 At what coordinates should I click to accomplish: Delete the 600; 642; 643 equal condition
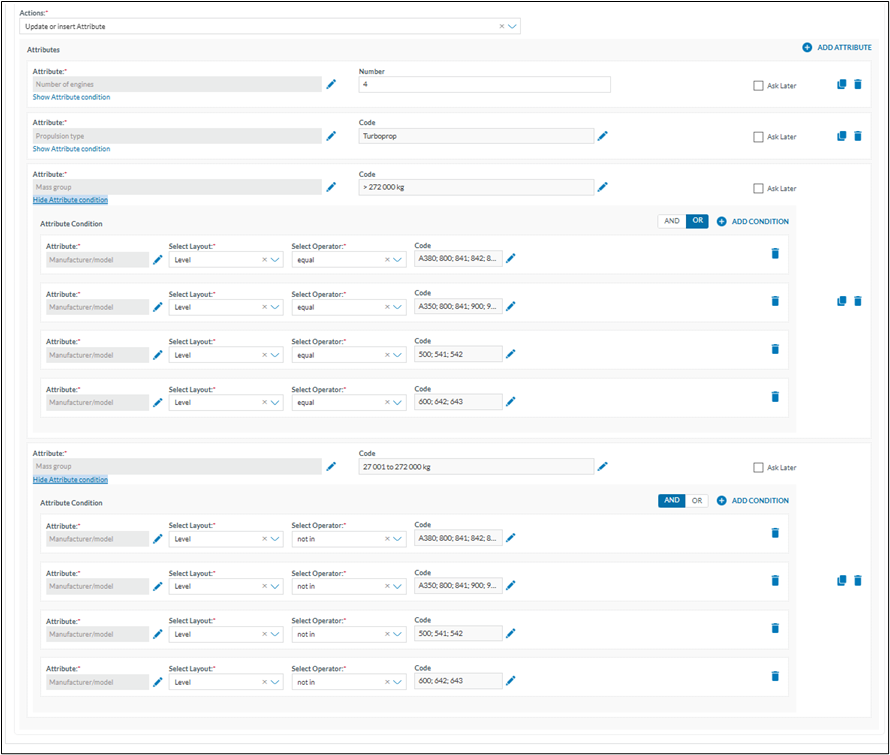774,397
